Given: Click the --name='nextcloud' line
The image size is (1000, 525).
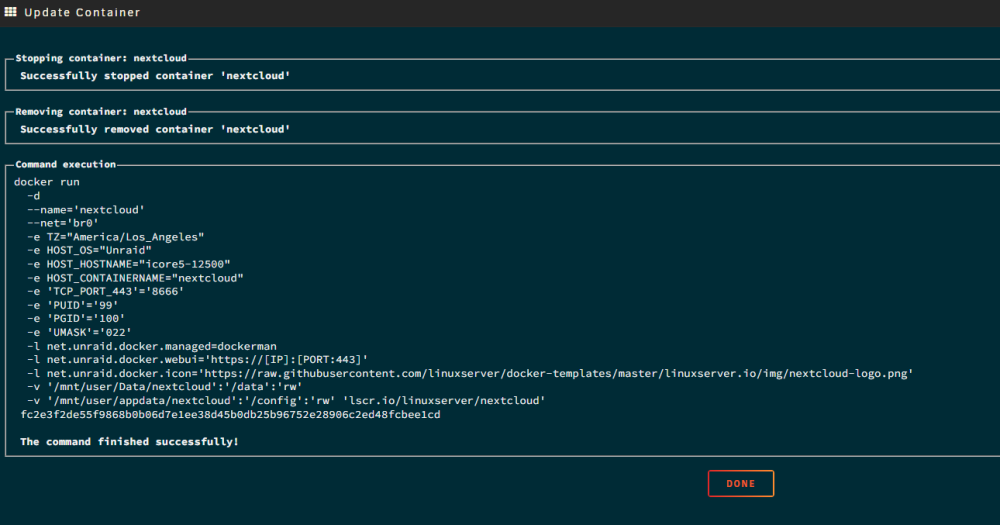Looking at the screenshot, I should point(86,210).
